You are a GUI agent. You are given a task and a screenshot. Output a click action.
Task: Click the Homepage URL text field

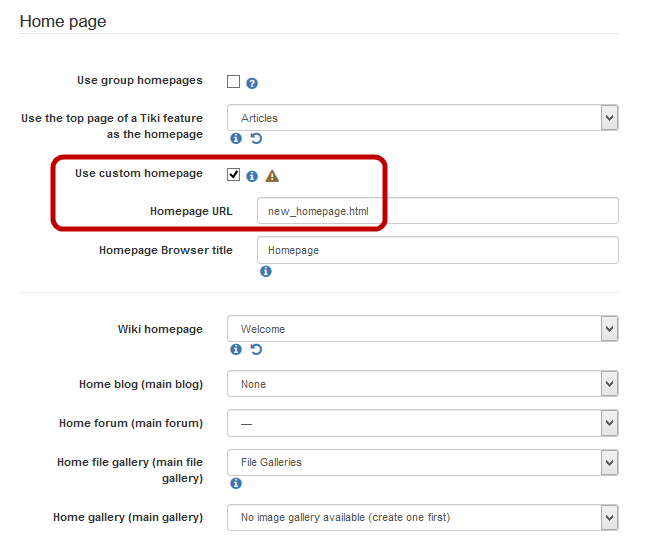pyautogui.click(x=437, y=211)
